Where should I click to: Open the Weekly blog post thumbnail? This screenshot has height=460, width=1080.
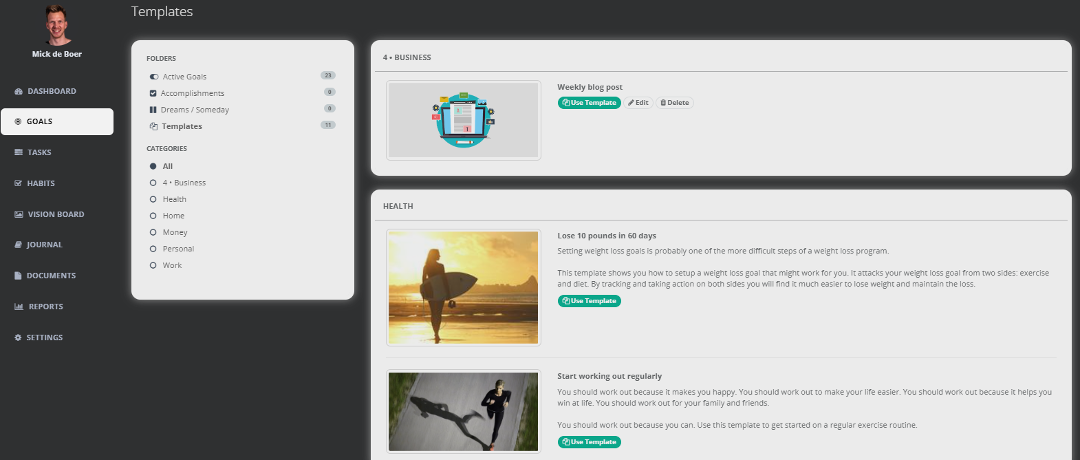tap(464, 121)
